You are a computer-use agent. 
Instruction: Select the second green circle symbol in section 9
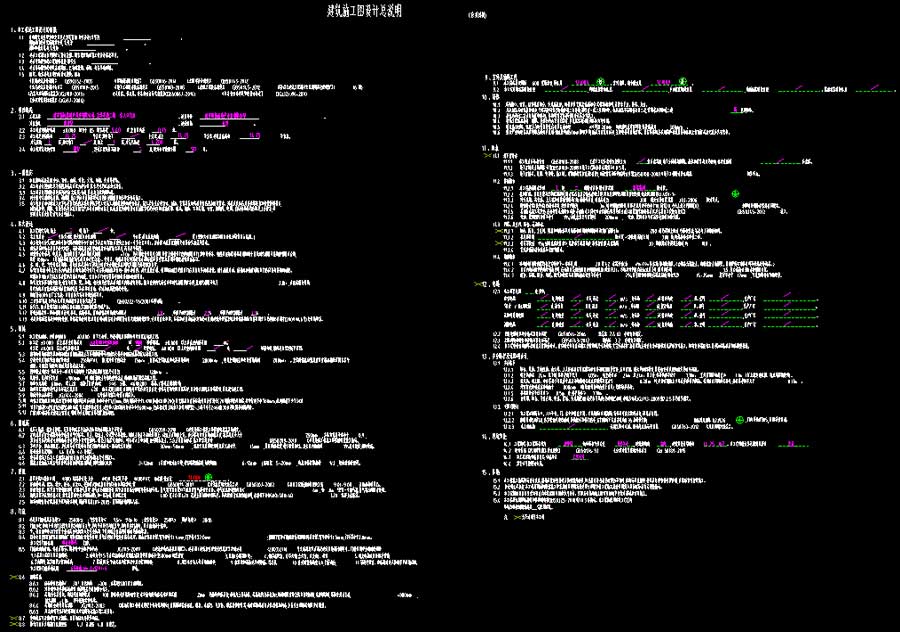[x=682, y=82]
